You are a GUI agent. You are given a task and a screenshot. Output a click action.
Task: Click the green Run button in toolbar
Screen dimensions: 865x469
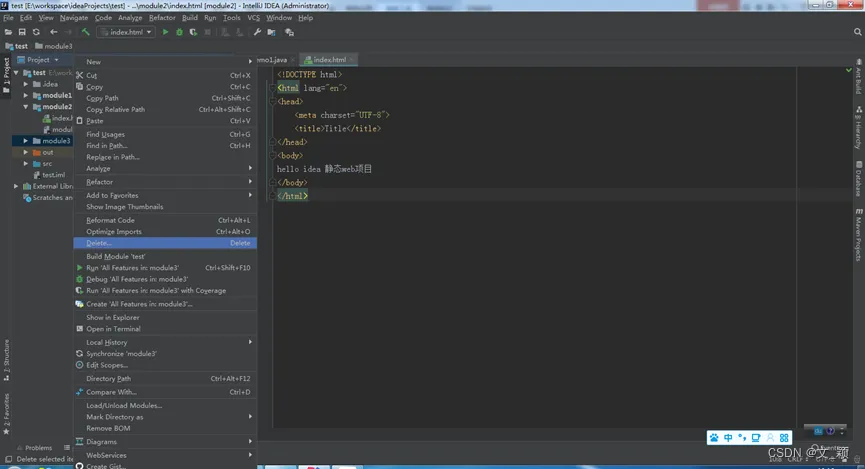click(166, 32)
